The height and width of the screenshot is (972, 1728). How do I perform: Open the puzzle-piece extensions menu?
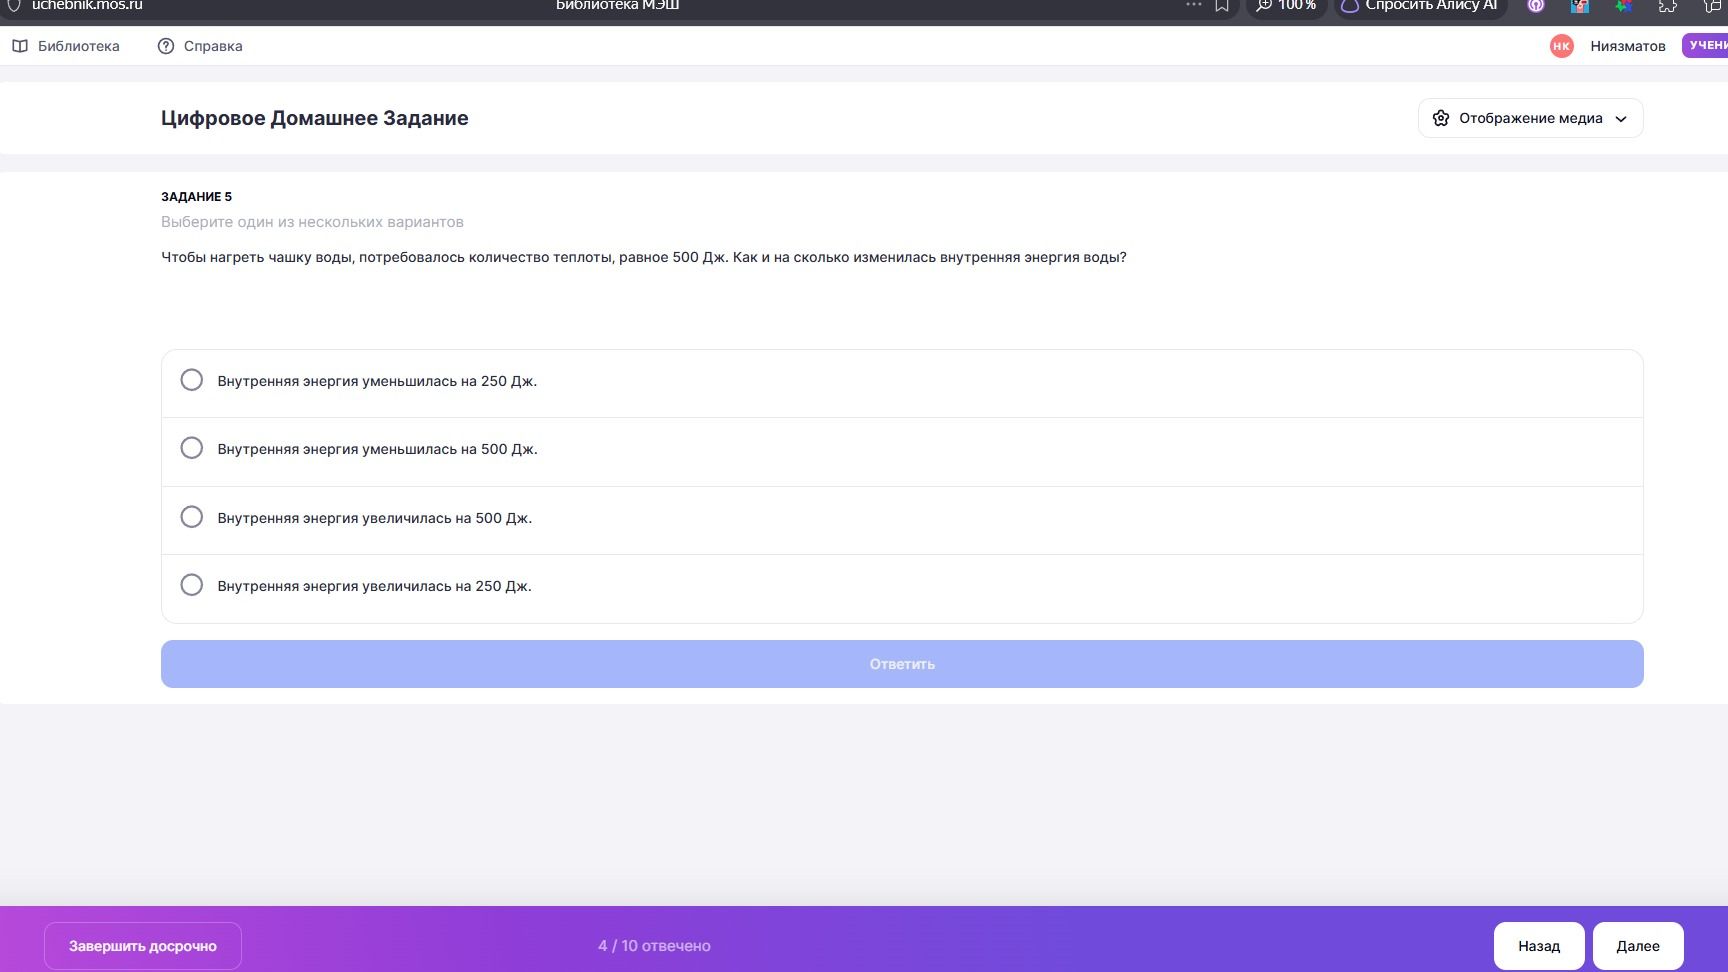pyautogui.click(x=1668, y=6)
